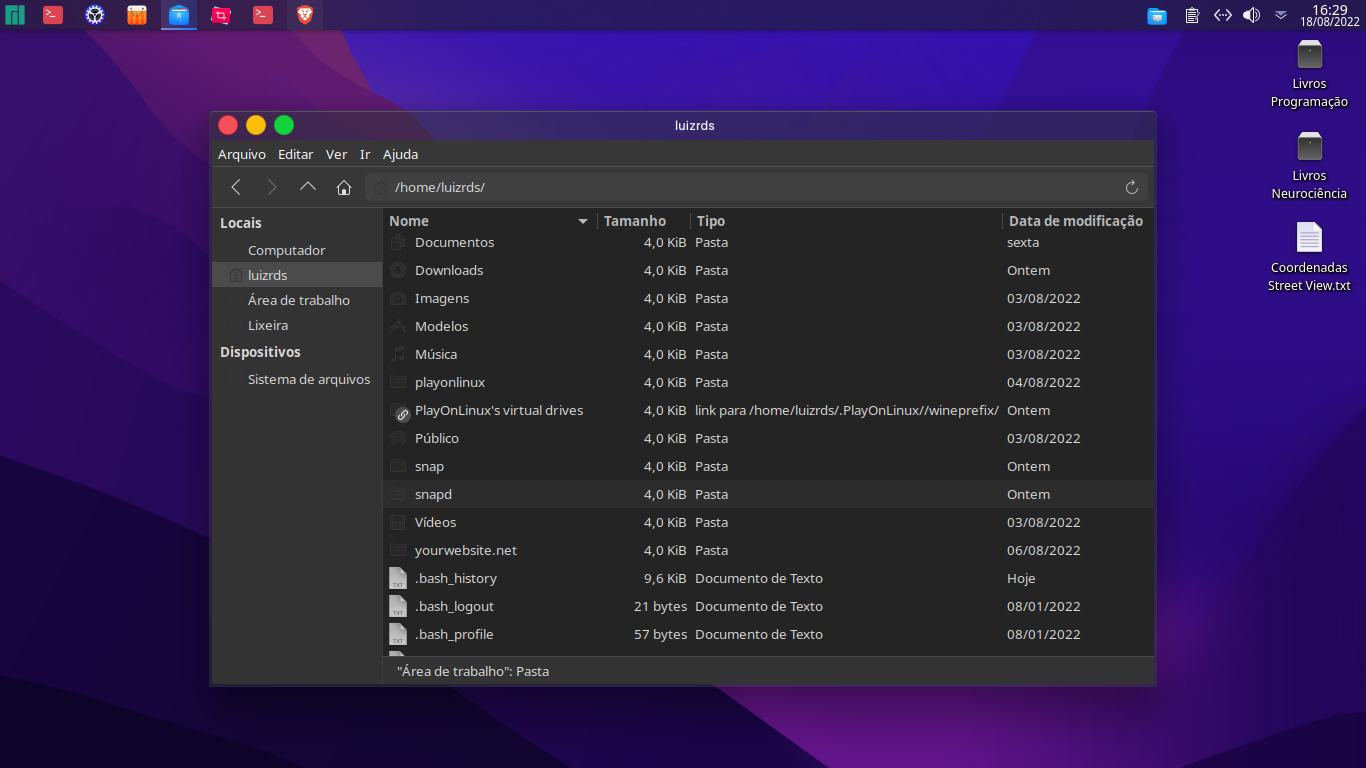1366x768 pixels.
Task: Open the volume speaker tray icon
Action: pyautogui.click(x=1251, y=15)
